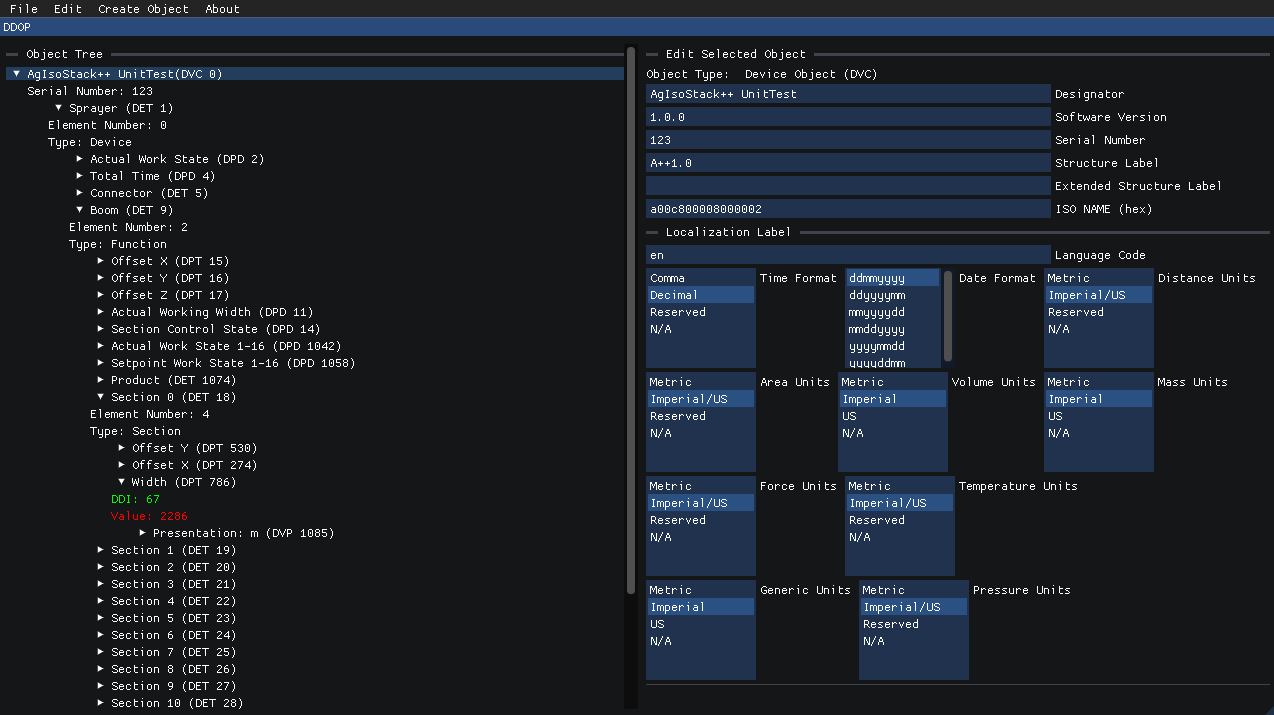
Task: Expand Product (DET 1074) node
Action: click(x=101, y=380)
